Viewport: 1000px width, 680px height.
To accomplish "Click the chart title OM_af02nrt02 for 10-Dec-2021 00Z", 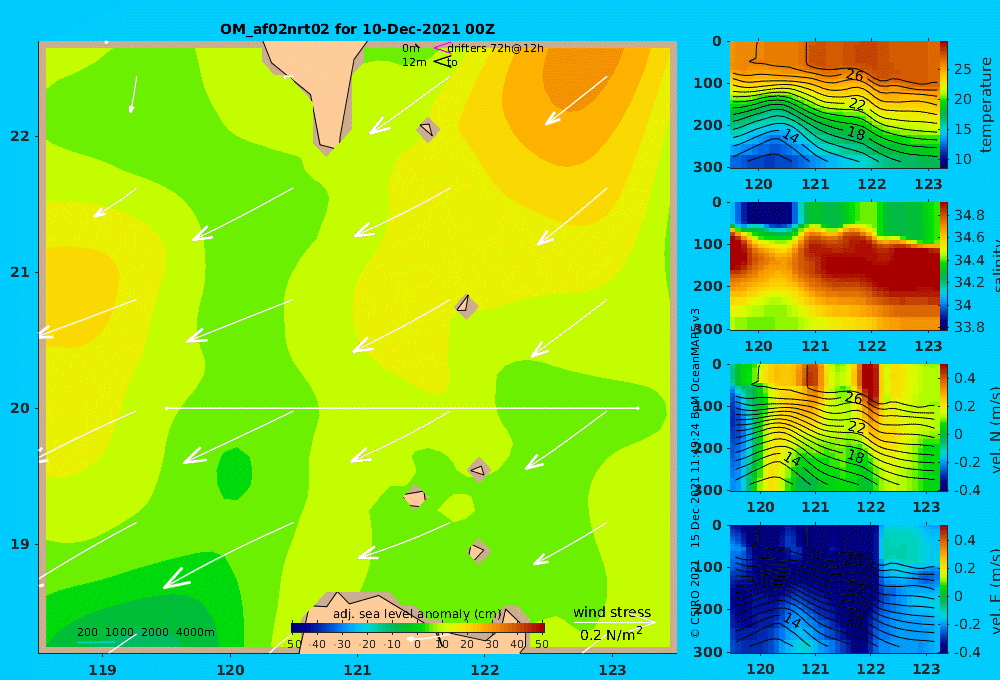I will click(x=357, y=29).
